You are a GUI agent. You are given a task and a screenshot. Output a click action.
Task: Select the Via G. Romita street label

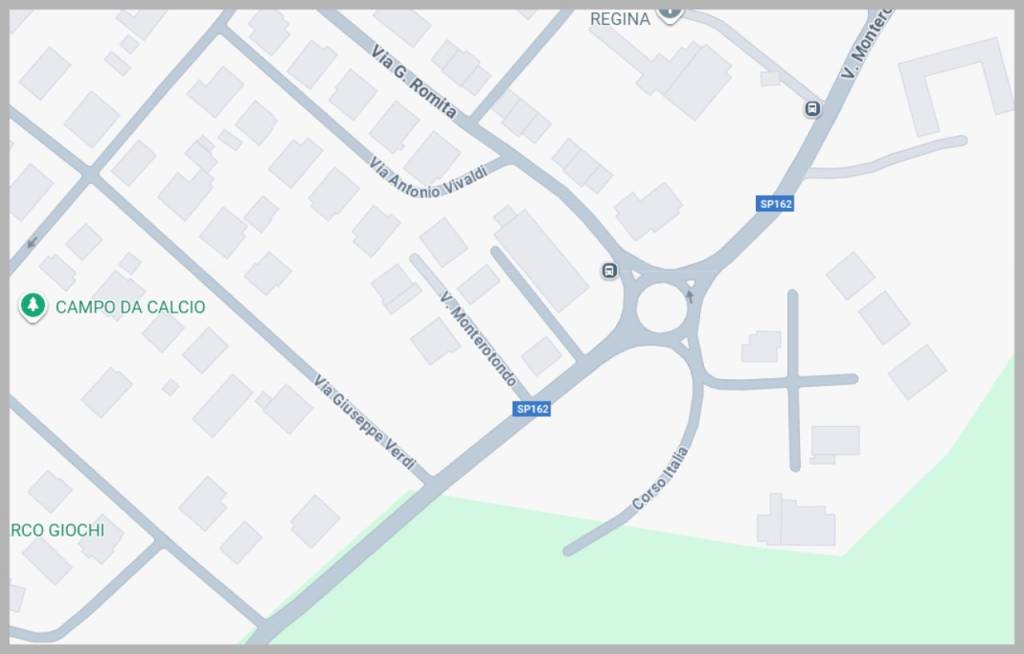[x=413, y=81]
